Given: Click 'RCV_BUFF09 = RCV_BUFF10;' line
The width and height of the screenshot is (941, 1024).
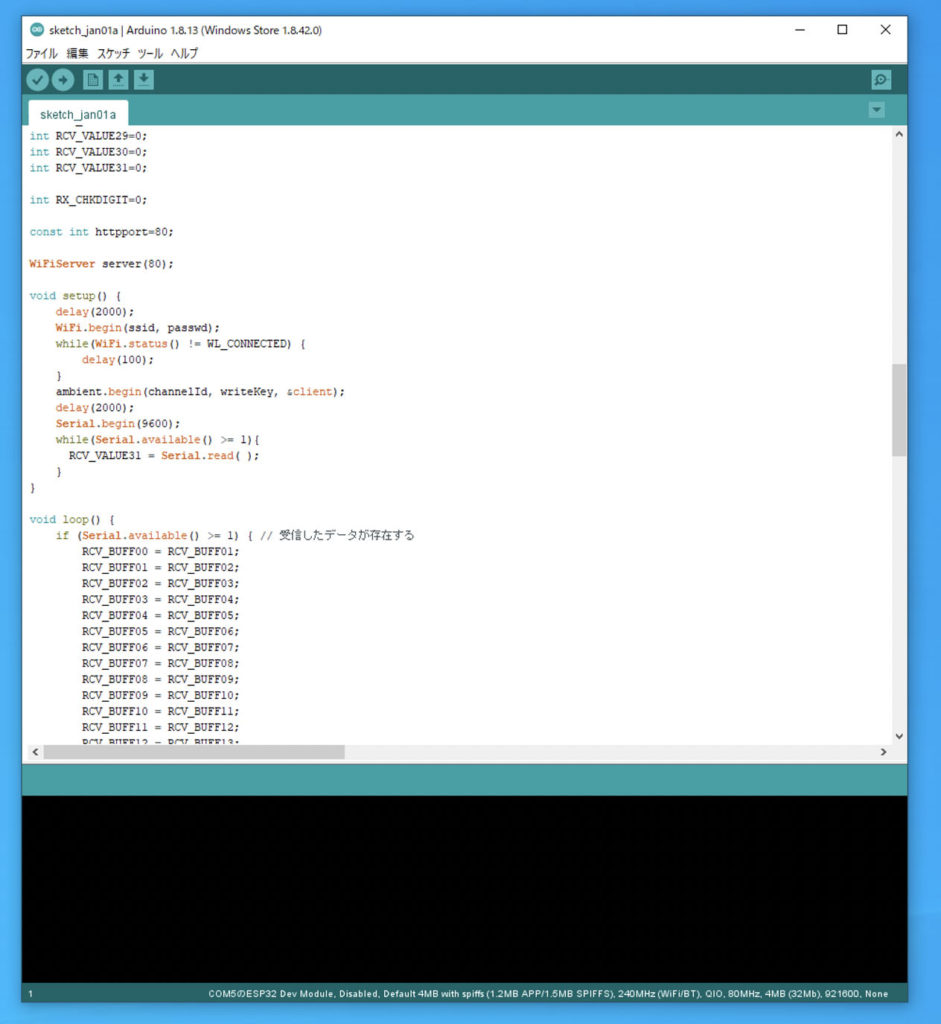Looking at the screenshot, I should pos(161,696).
